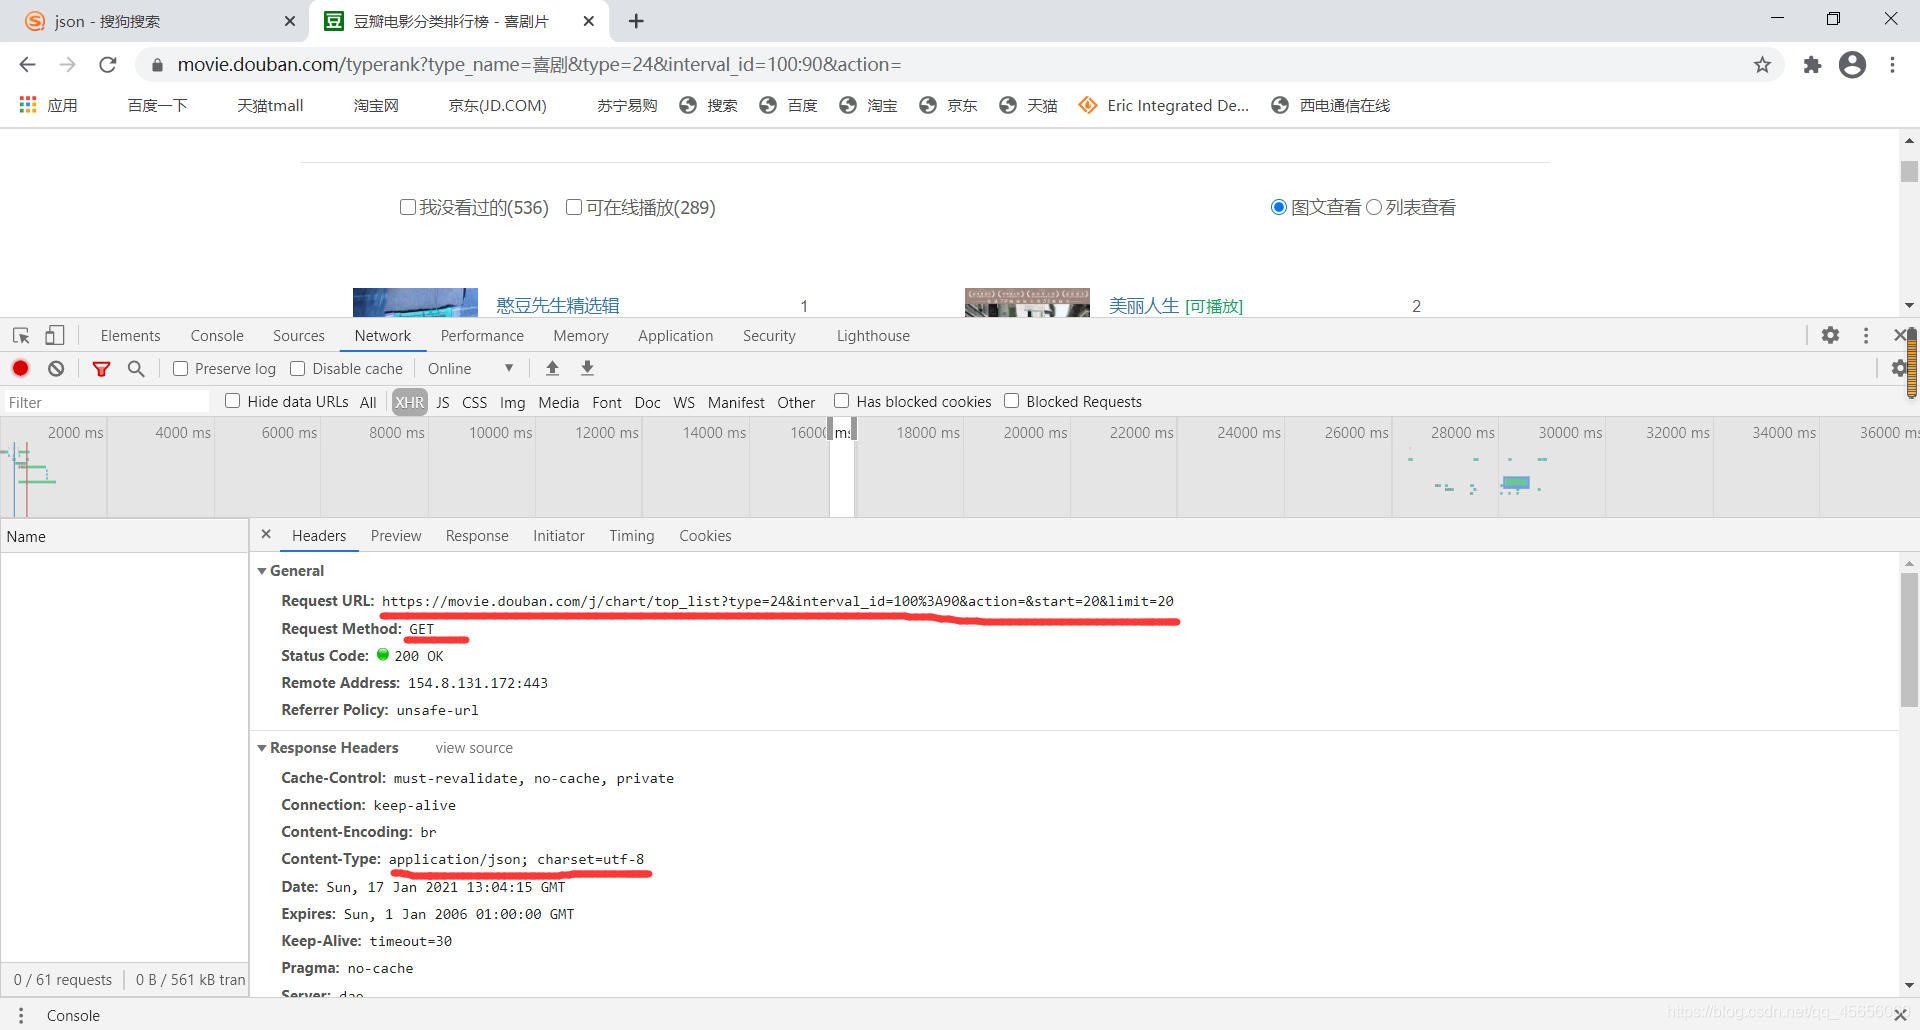Open network search magnifier
The image size is (1920, 1030).
tap(136, 369)
